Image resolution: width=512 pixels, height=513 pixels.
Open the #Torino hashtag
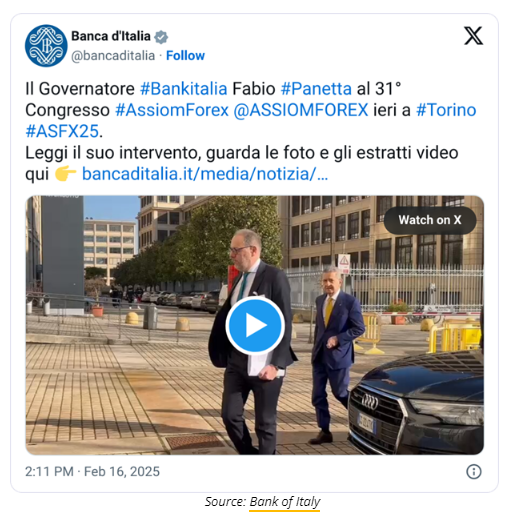click(446, 110)
